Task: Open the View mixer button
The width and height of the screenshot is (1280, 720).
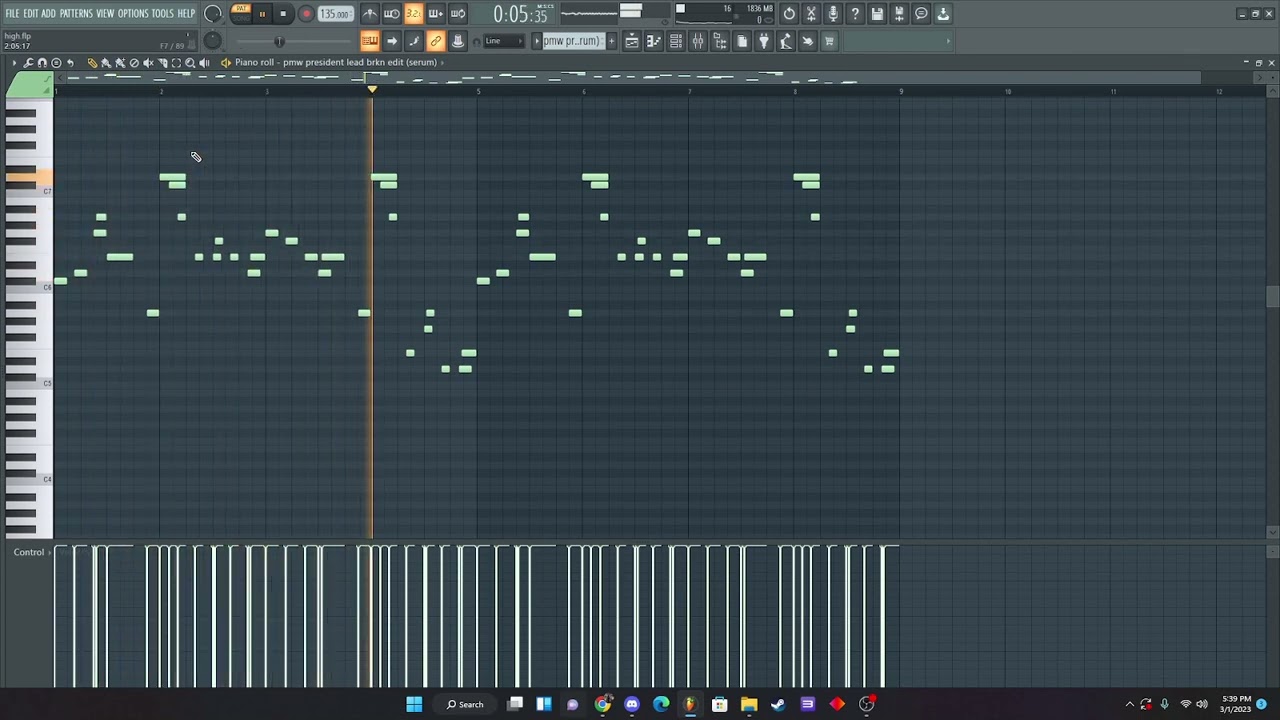Action: coord(698,41)
